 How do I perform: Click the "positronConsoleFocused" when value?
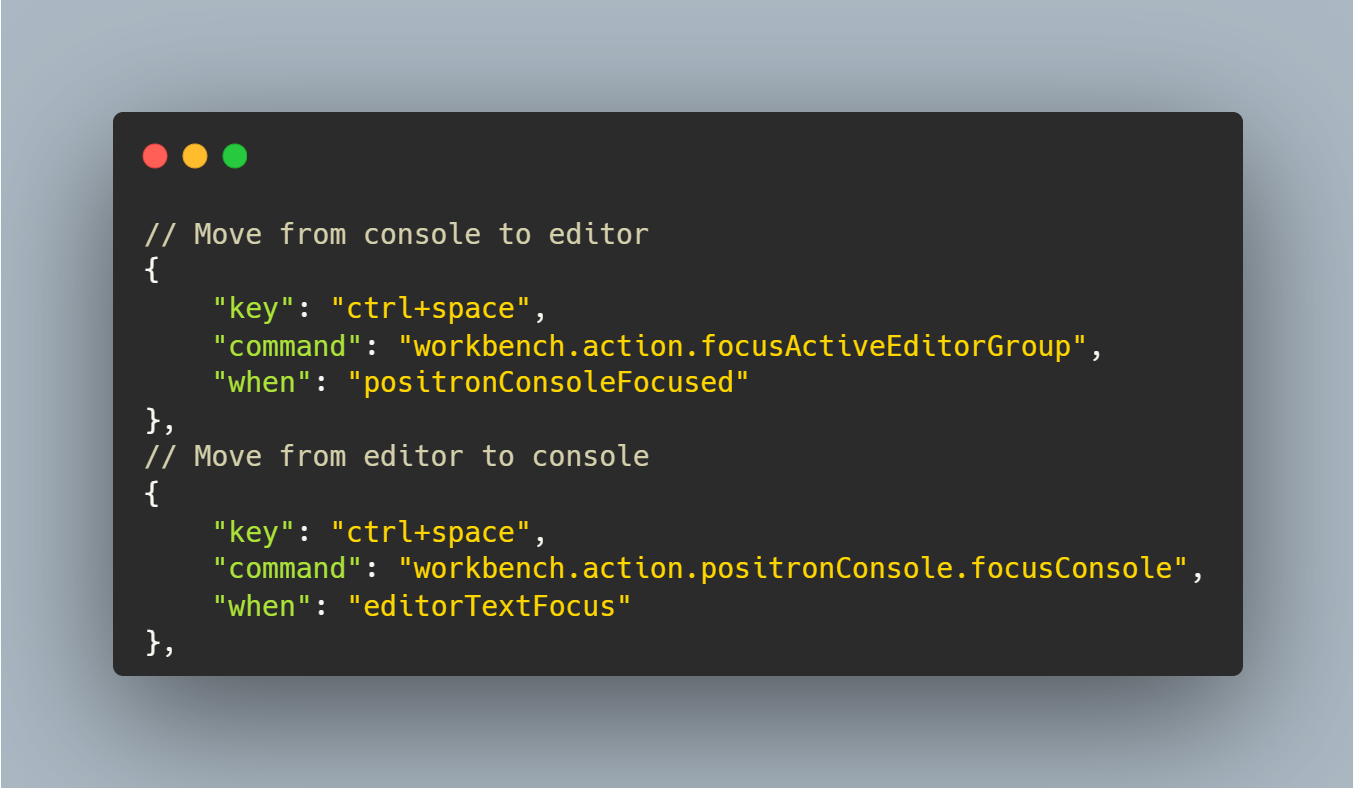click(548, 383)
